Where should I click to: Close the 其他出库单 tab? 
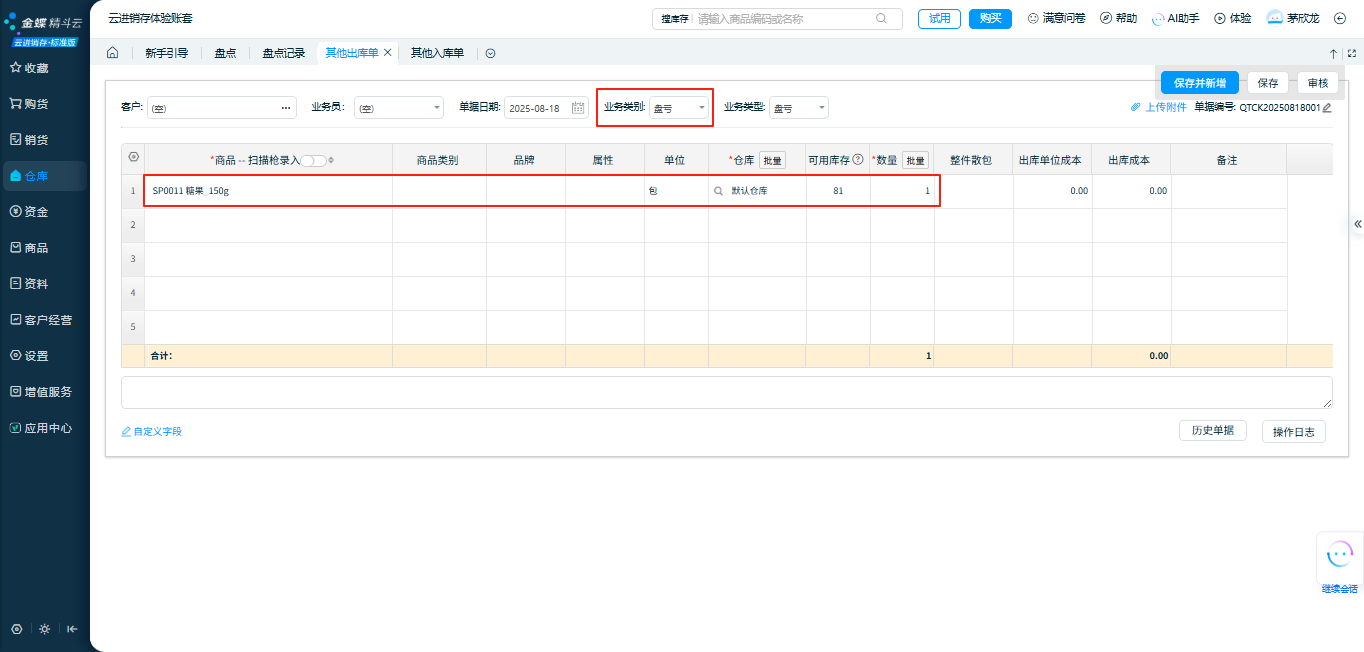point(387,53)
